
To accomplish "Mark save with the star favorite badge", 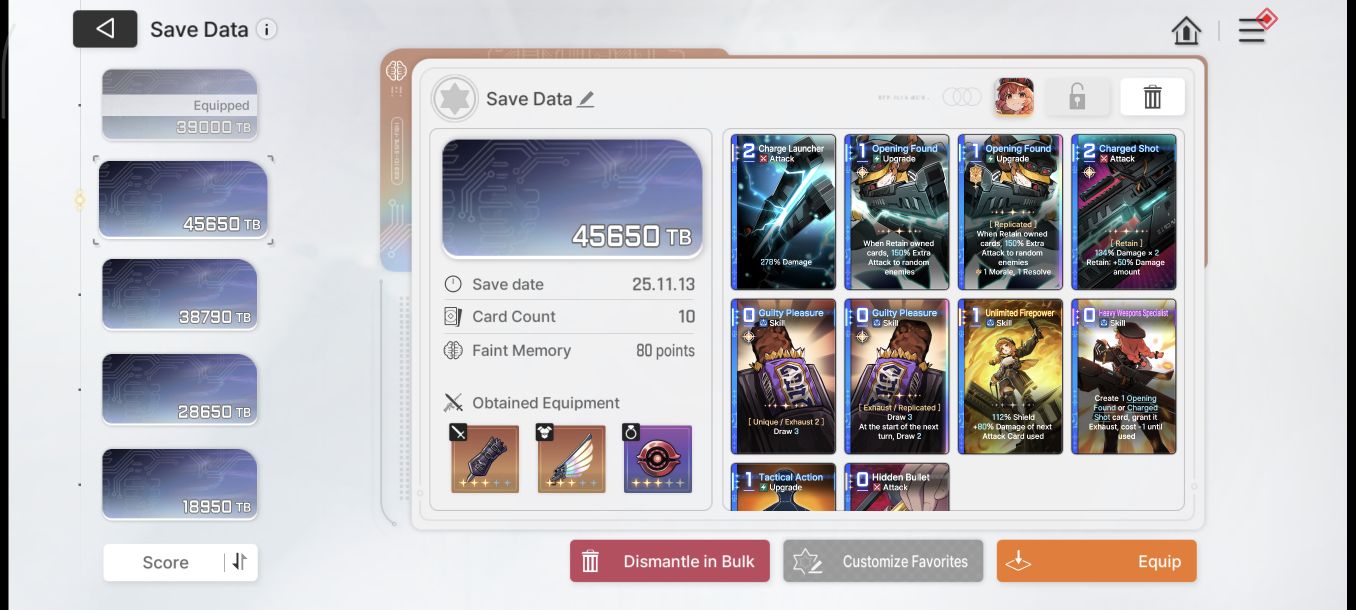I will point(454,99).
